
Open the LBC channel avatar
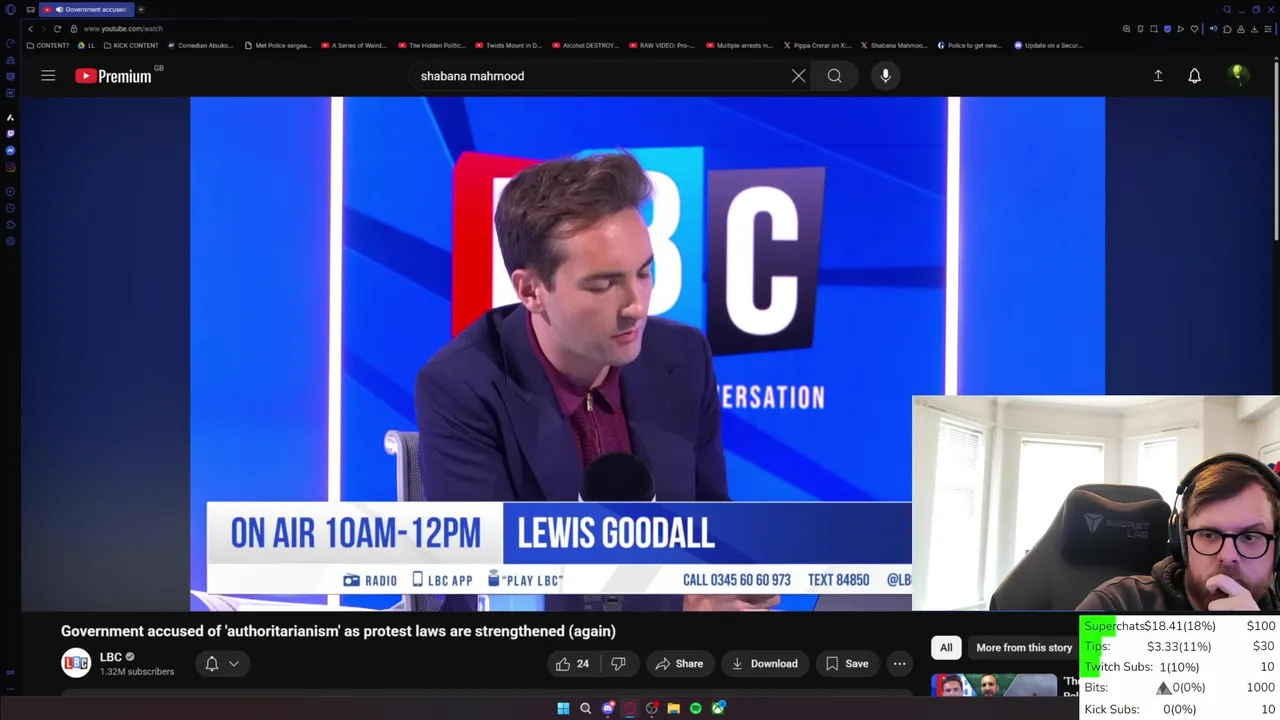point(76,663)
